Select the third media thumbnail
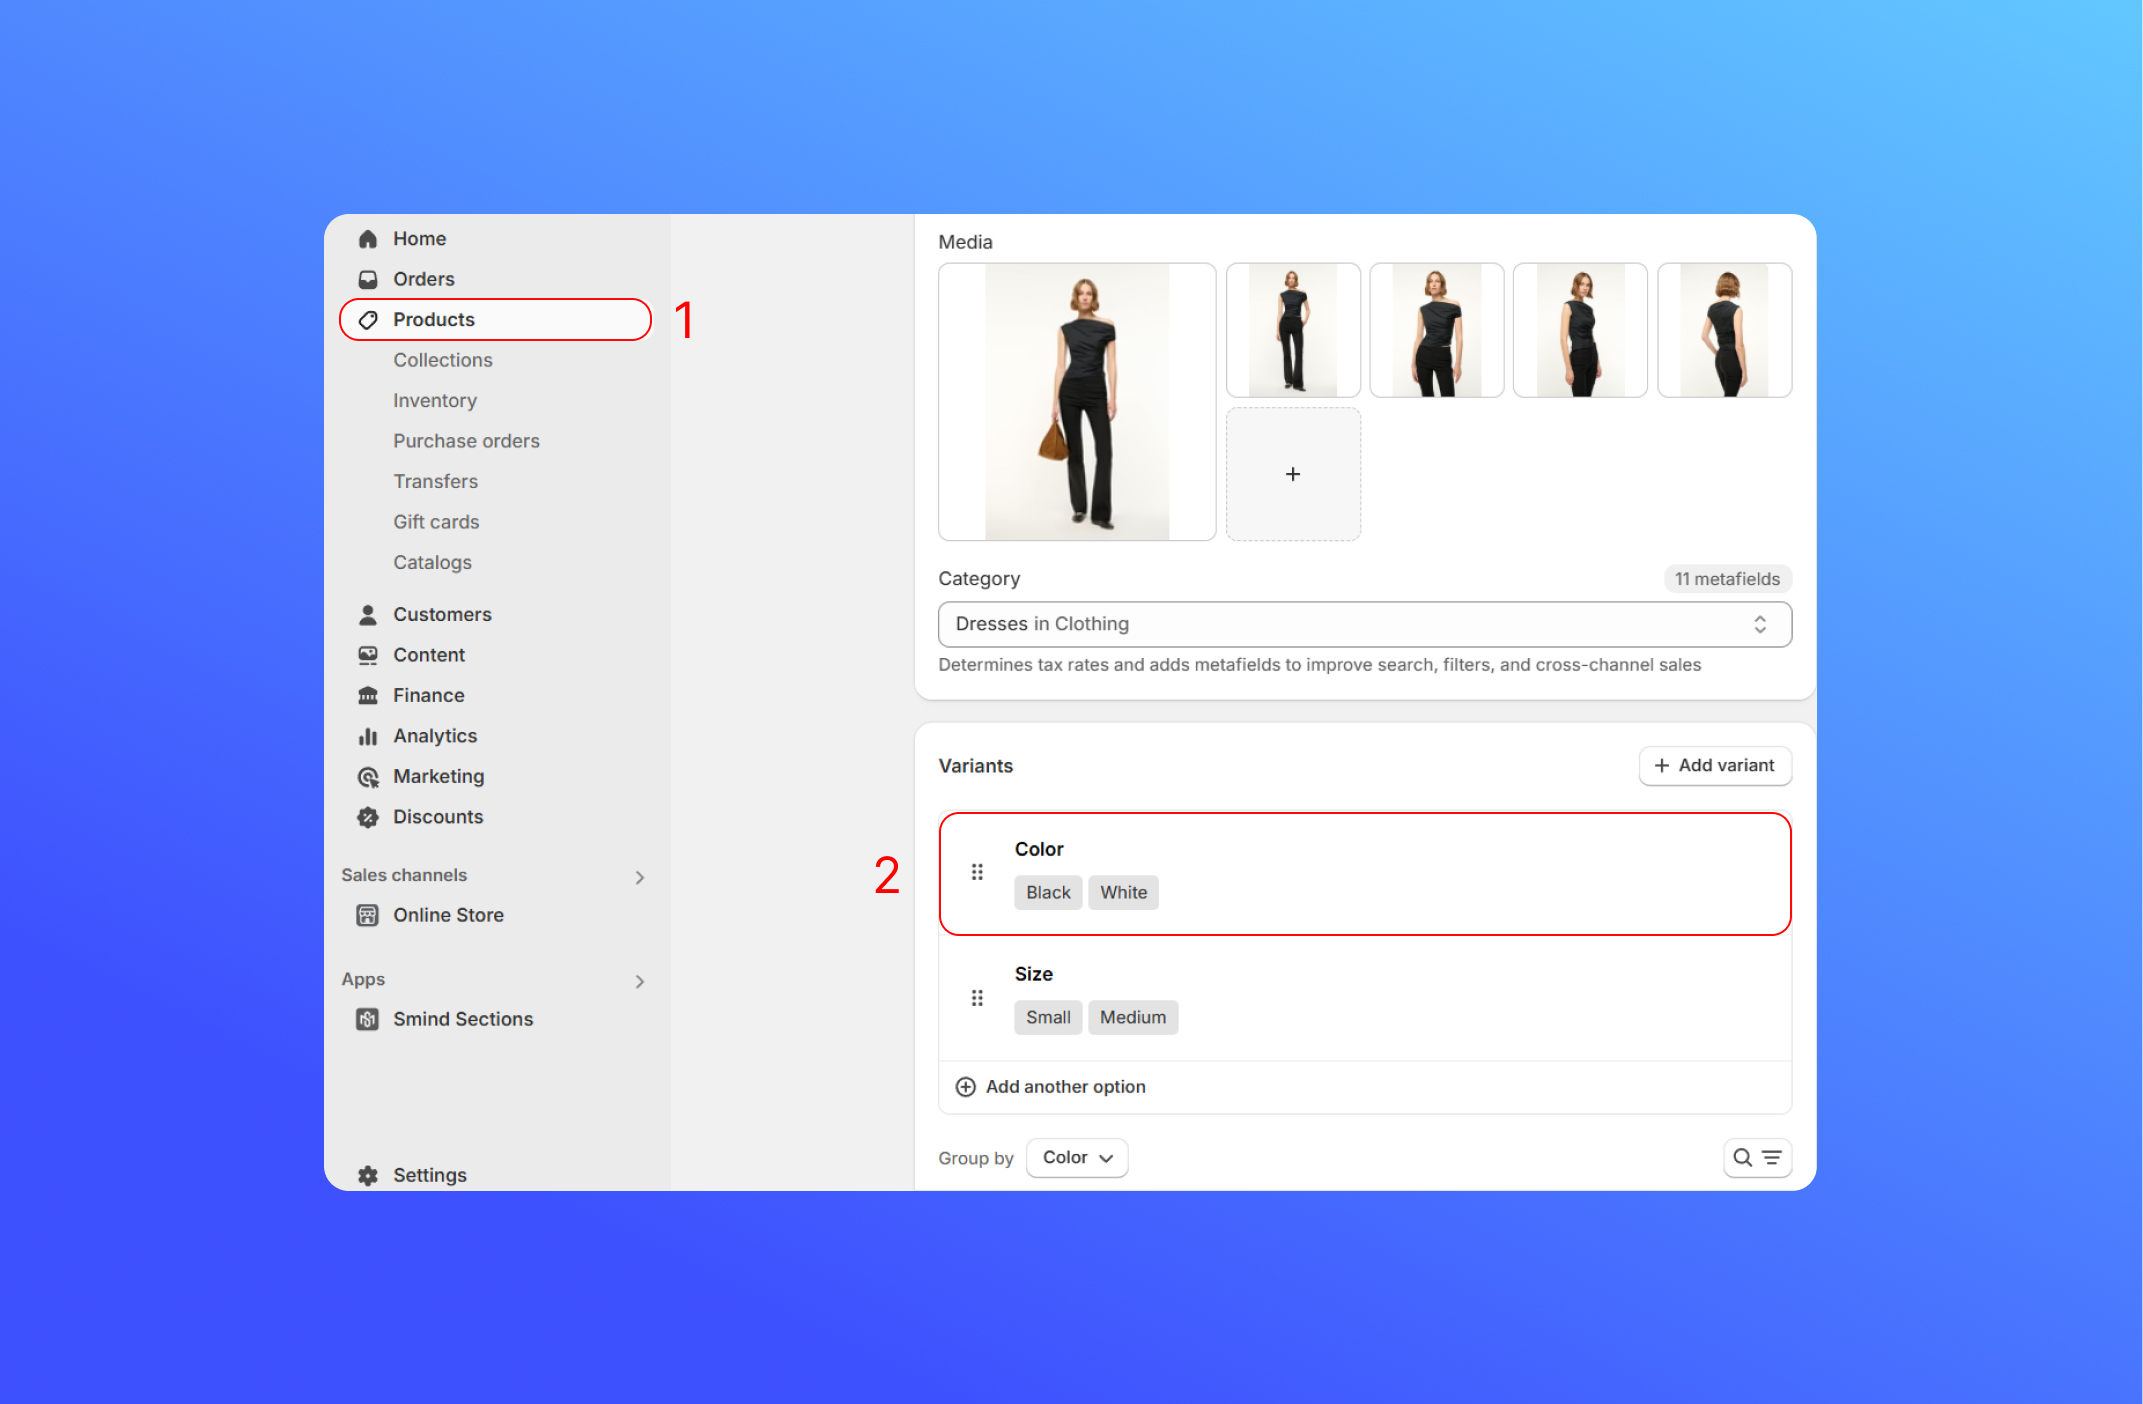Viewport: 2143px width, 1404px height. (1437, 331)
